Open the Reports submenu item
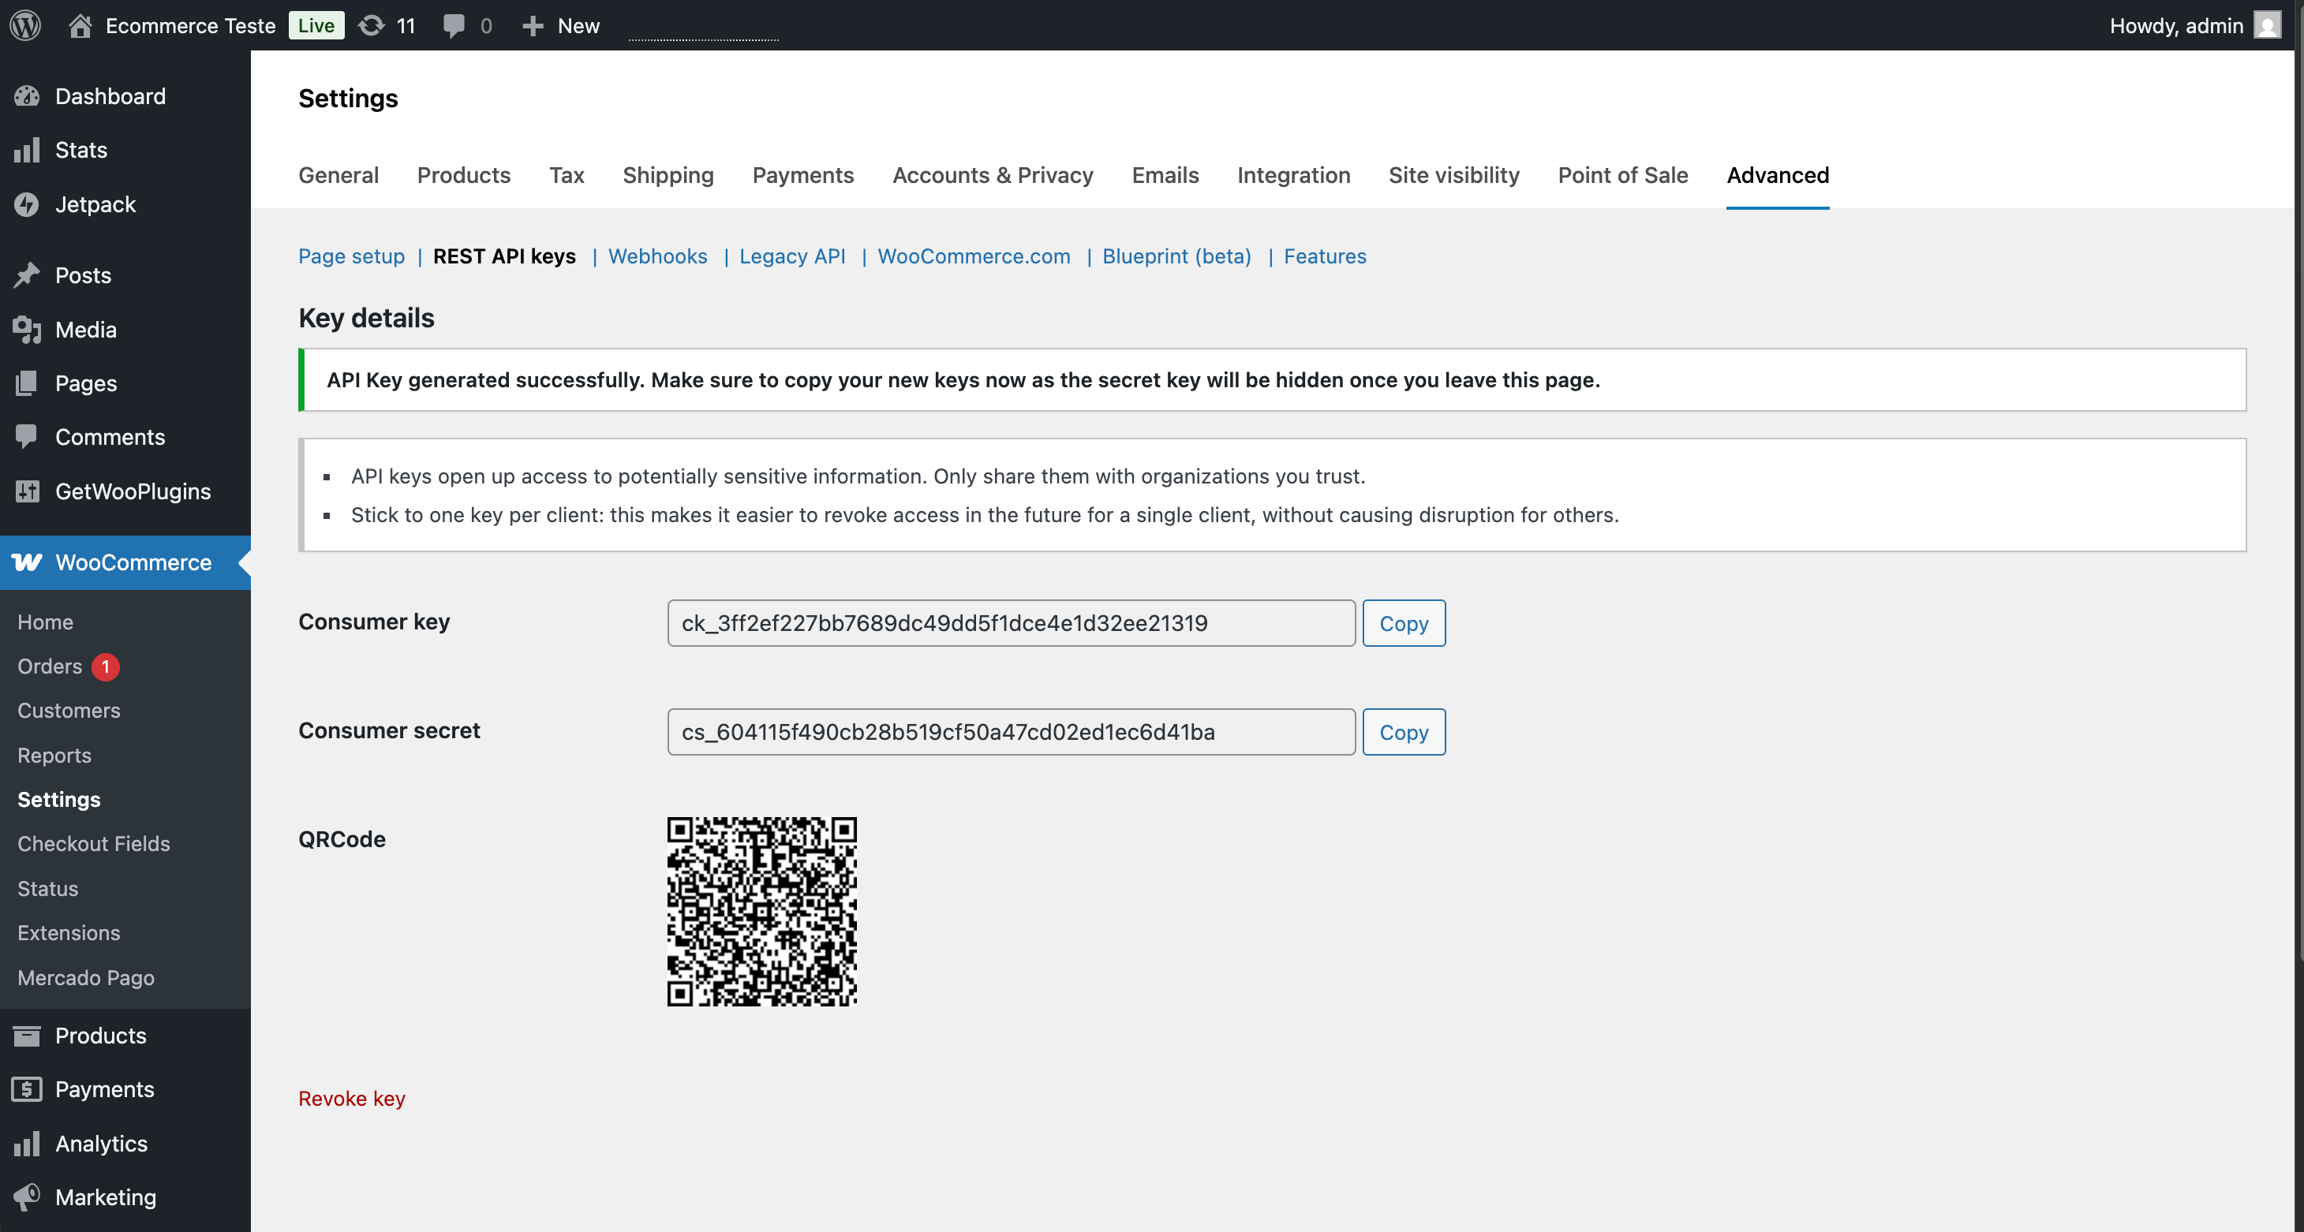 (x=54, y=755)
